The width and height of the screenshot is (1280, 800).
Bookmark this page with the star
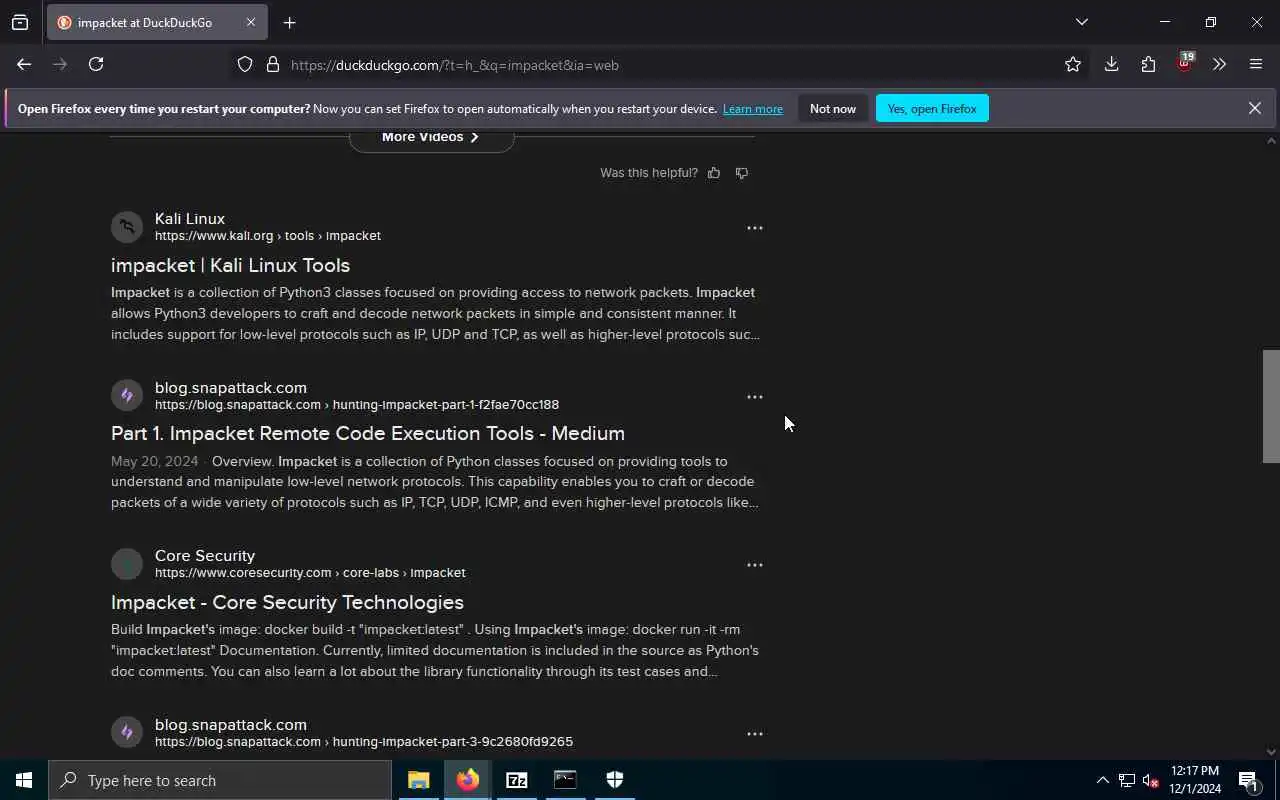[x=1073, y=64]
